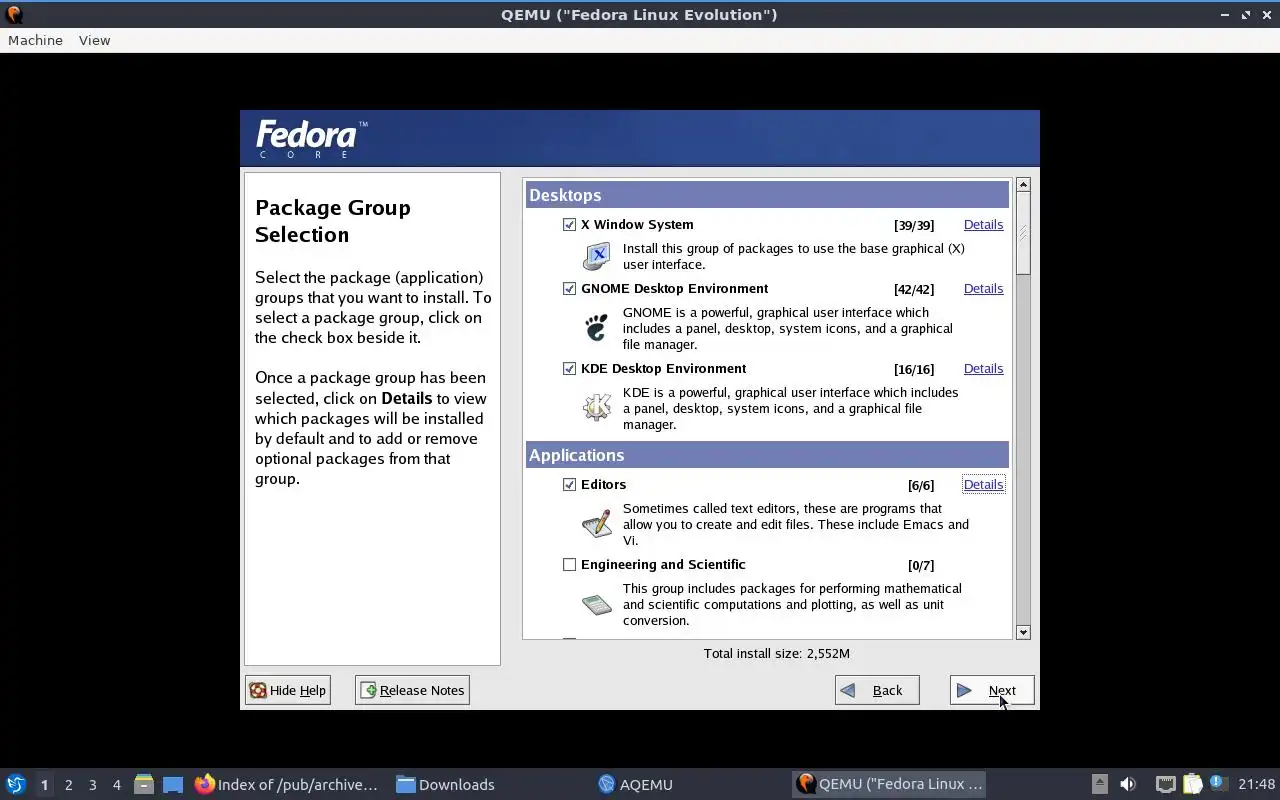Click the volume speaker tray icon
The height and width of the screenshot is (800, 1280).
pyautogui.click(x=1128, y=784)
